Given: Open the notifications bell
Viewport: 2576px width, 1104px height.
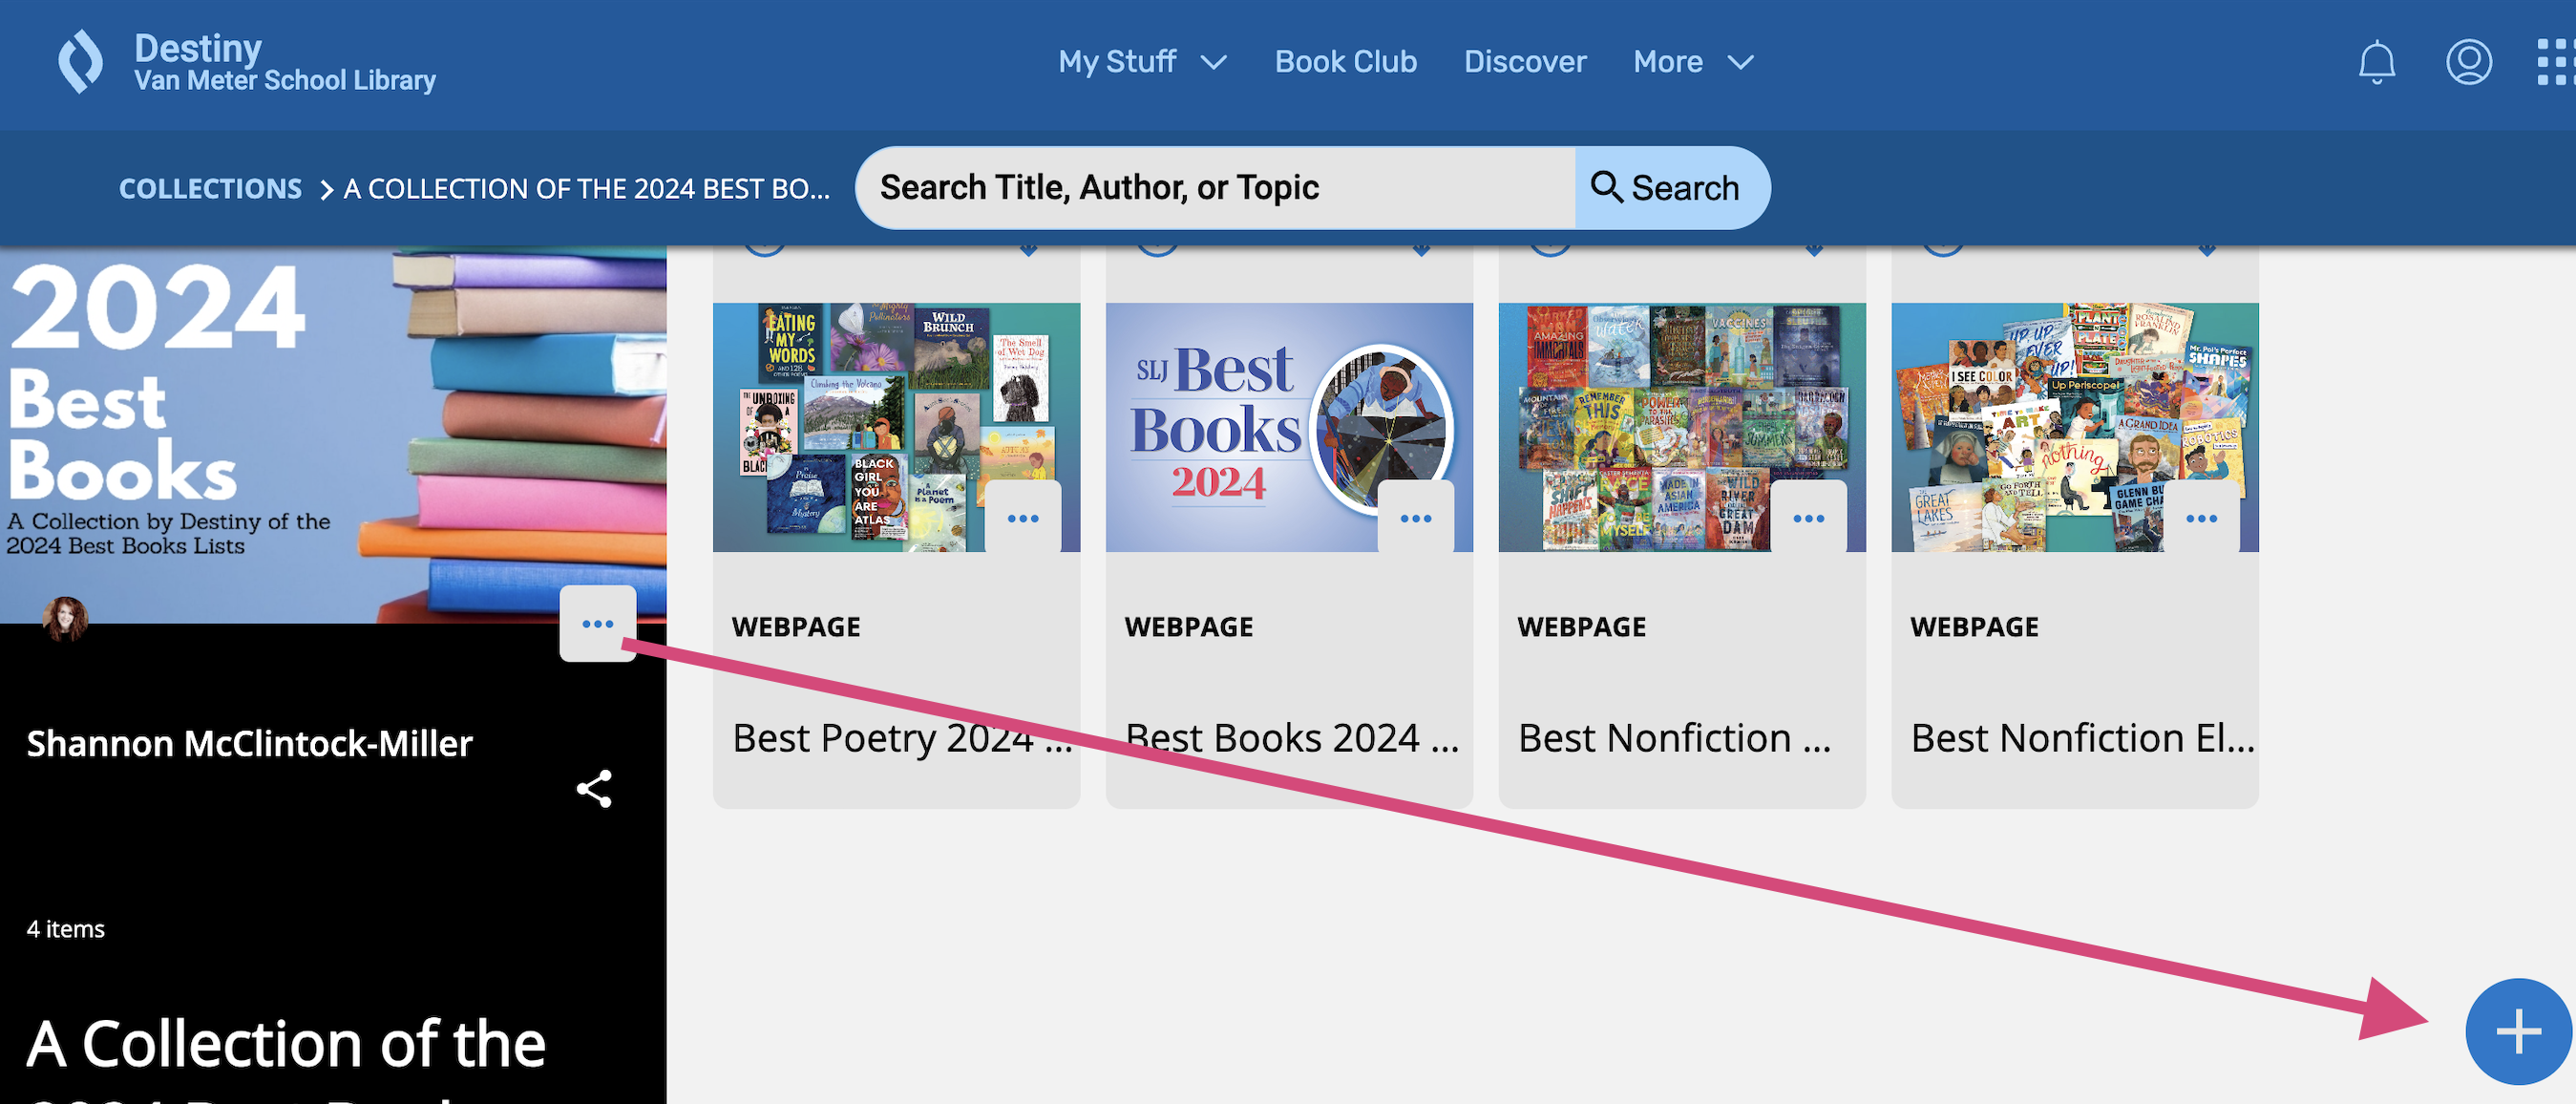Looking at the screenshot, I should (2376, 62).
